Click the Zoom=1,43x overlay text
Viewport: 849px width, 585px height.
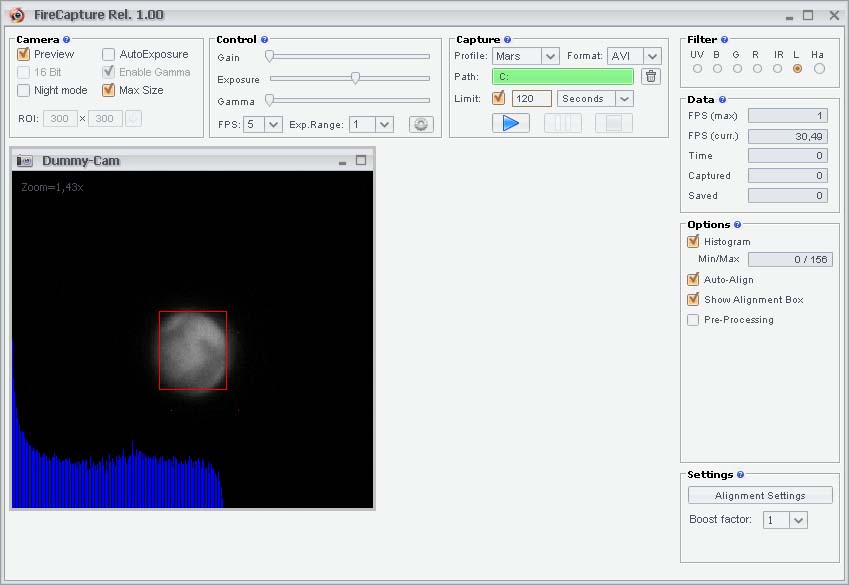click(52, 187)
